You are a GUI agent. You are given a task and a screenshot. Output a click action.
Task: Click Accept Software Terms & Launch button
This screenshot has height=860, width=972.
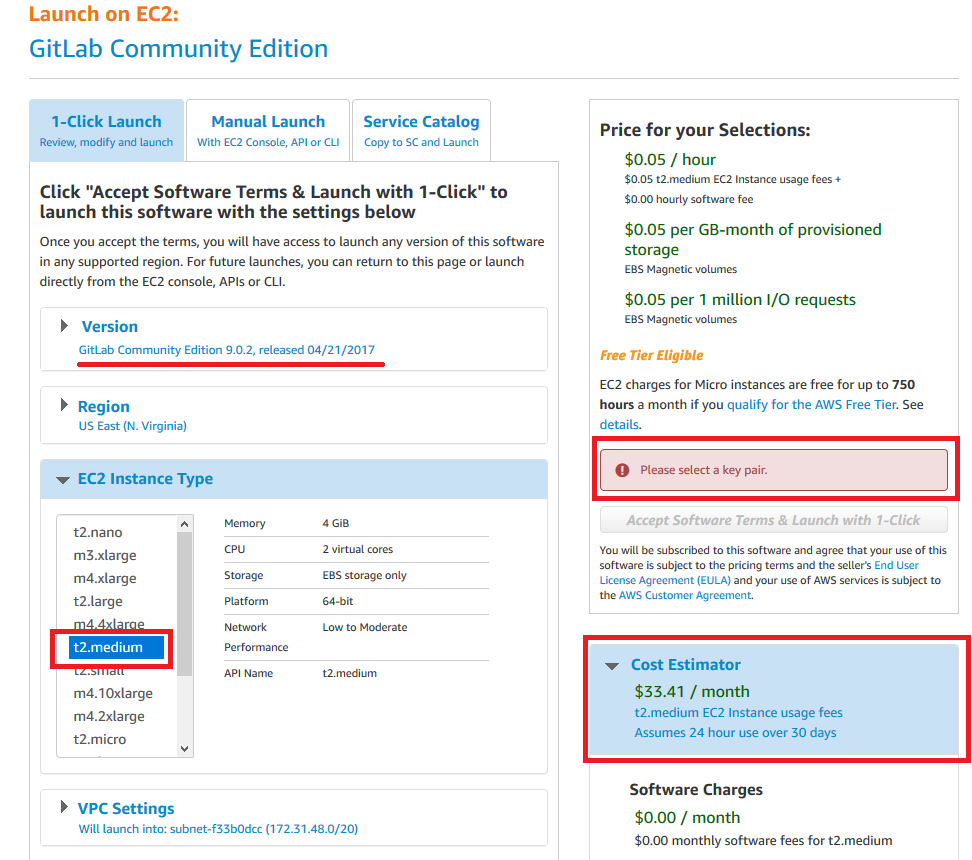pos(773,520)
